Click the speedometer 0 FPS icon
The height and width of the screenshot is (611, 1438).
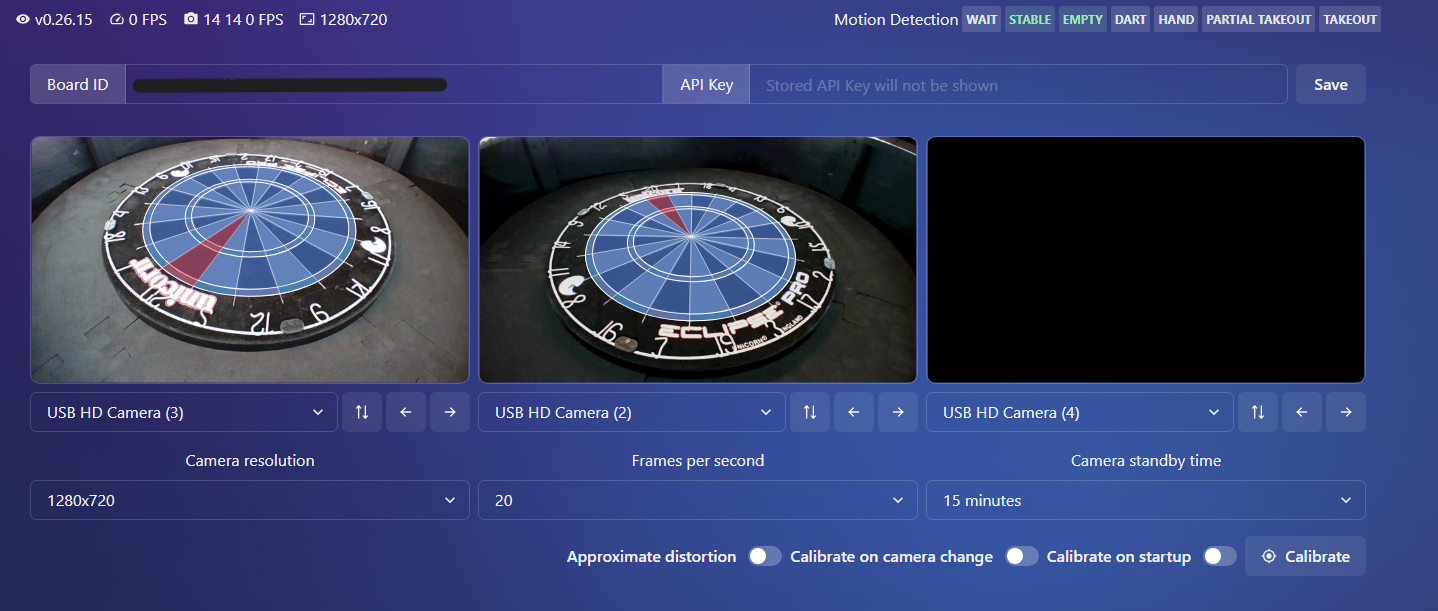[x=117, y=19]
